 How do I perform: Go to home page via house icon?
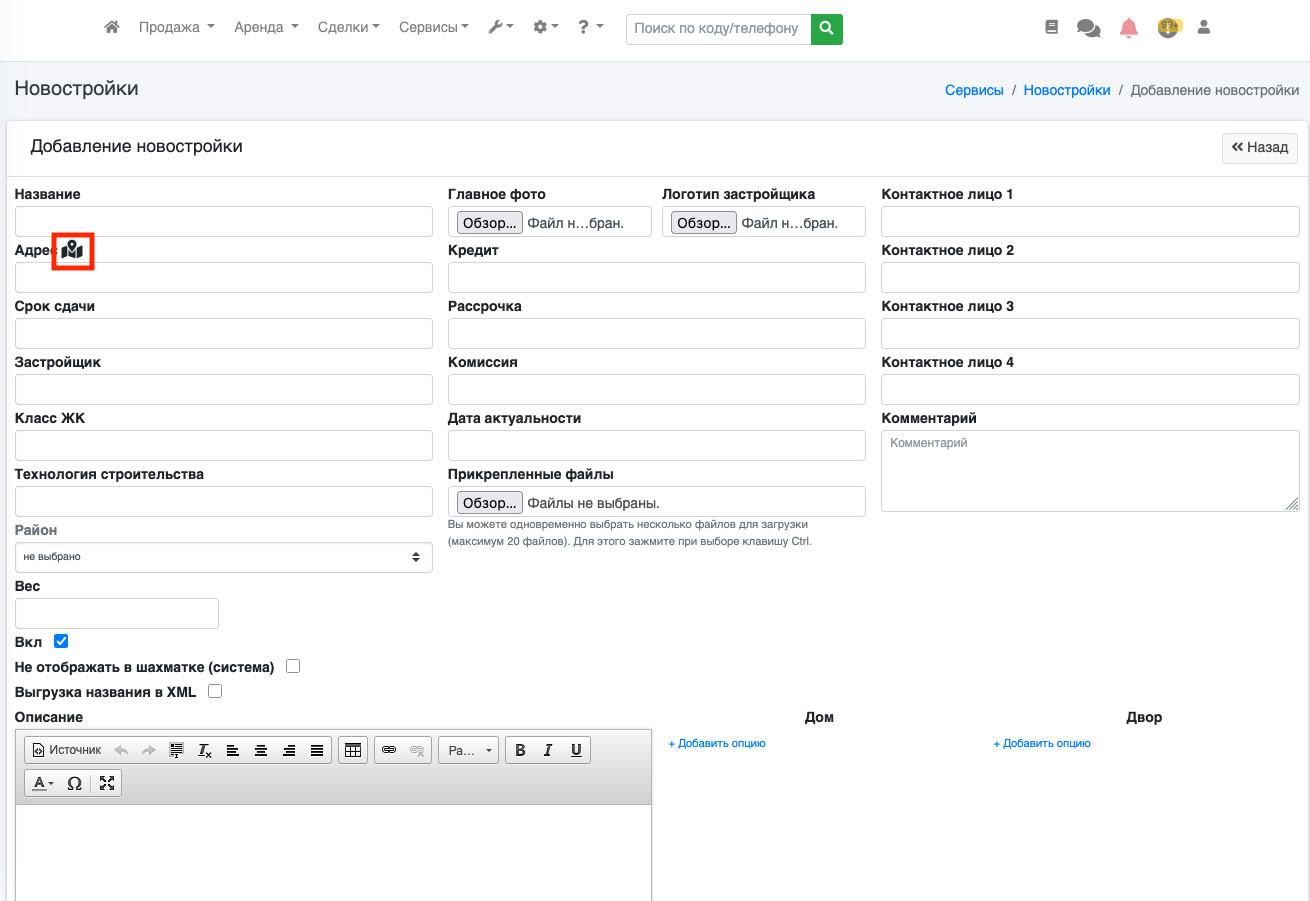point(112,28)
